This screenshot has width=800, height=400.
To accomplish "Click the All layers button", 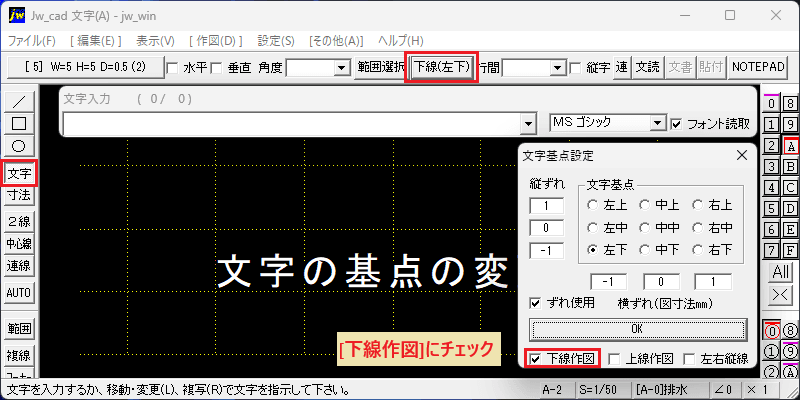I will 781,272.
